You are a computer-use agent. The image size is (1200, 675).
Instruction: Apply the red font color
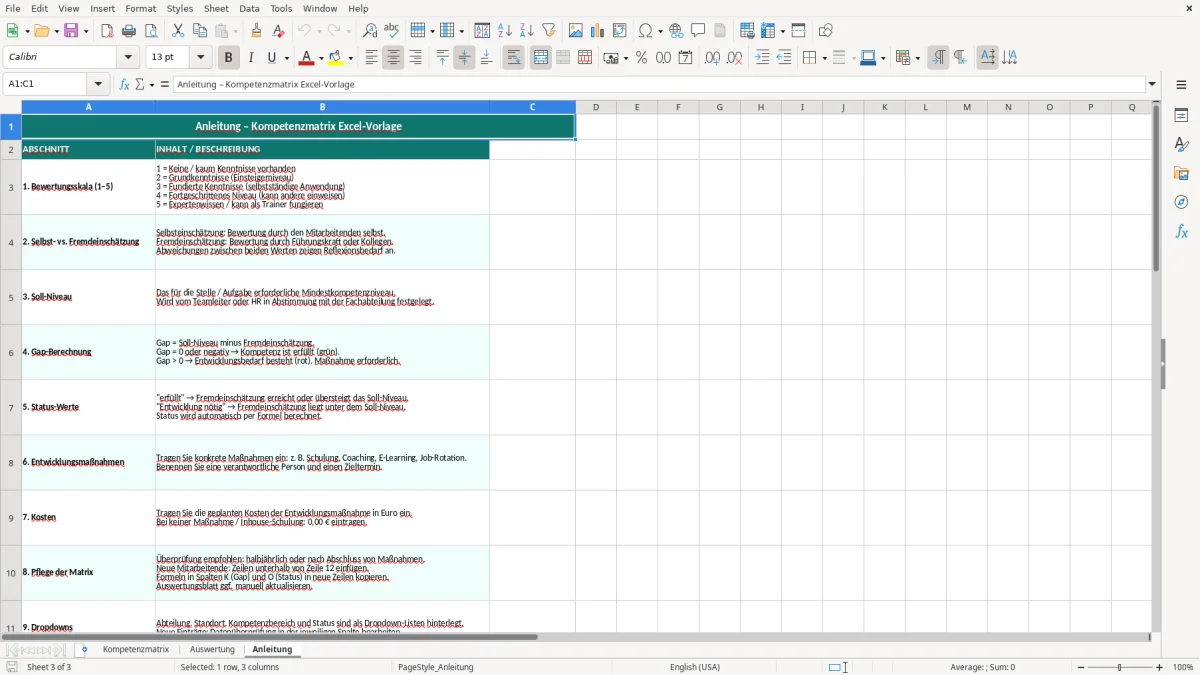pos(307,58)
